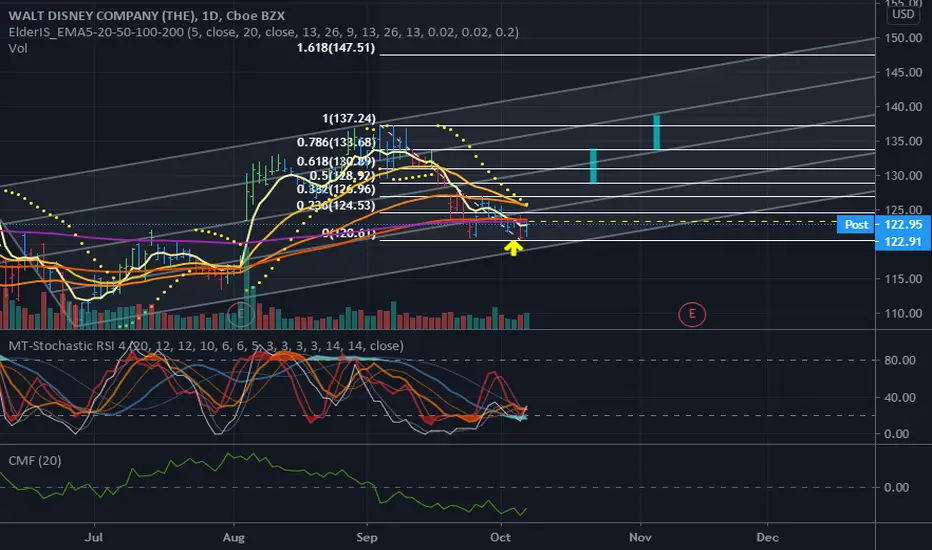This screenshot has height=550, width=932.
Task: Select the WALT DISNEY COMPANY chart title
Action: [x=146, y=15]
